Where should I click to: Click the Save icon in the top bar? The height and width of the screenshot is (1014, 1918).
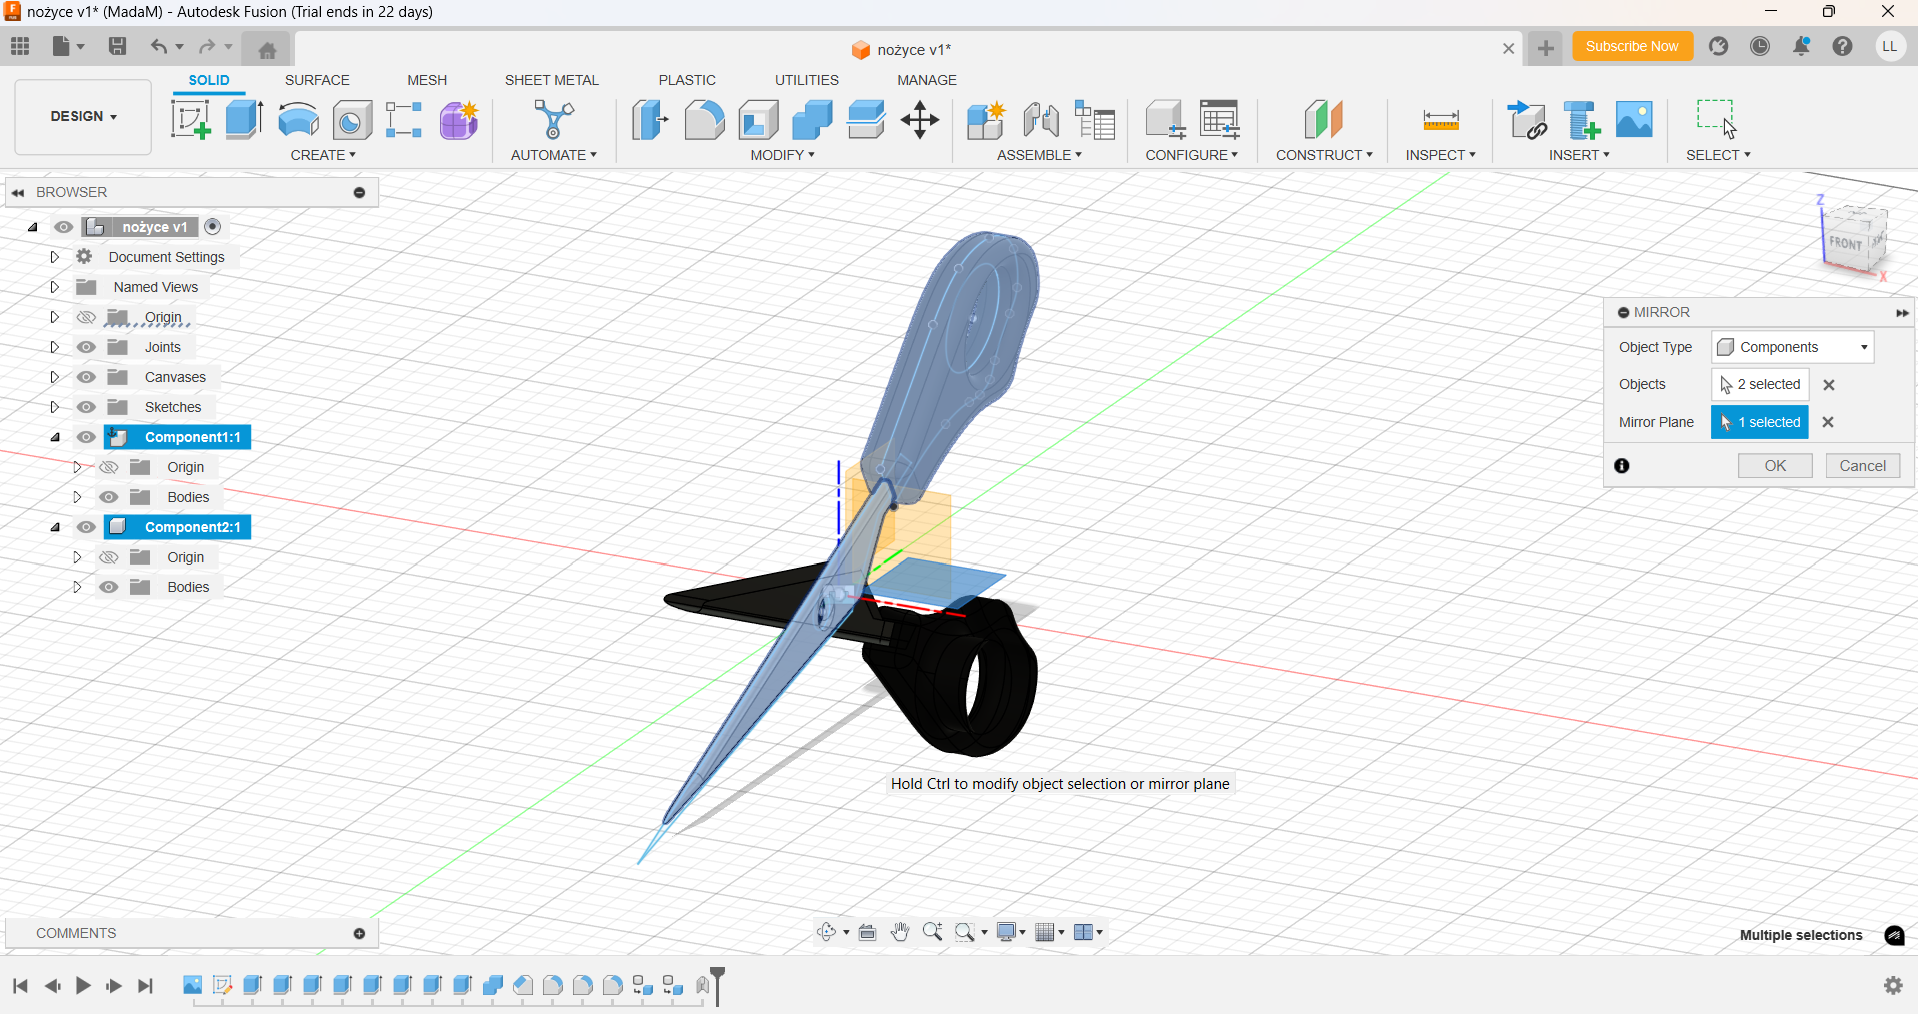(117, 46)
